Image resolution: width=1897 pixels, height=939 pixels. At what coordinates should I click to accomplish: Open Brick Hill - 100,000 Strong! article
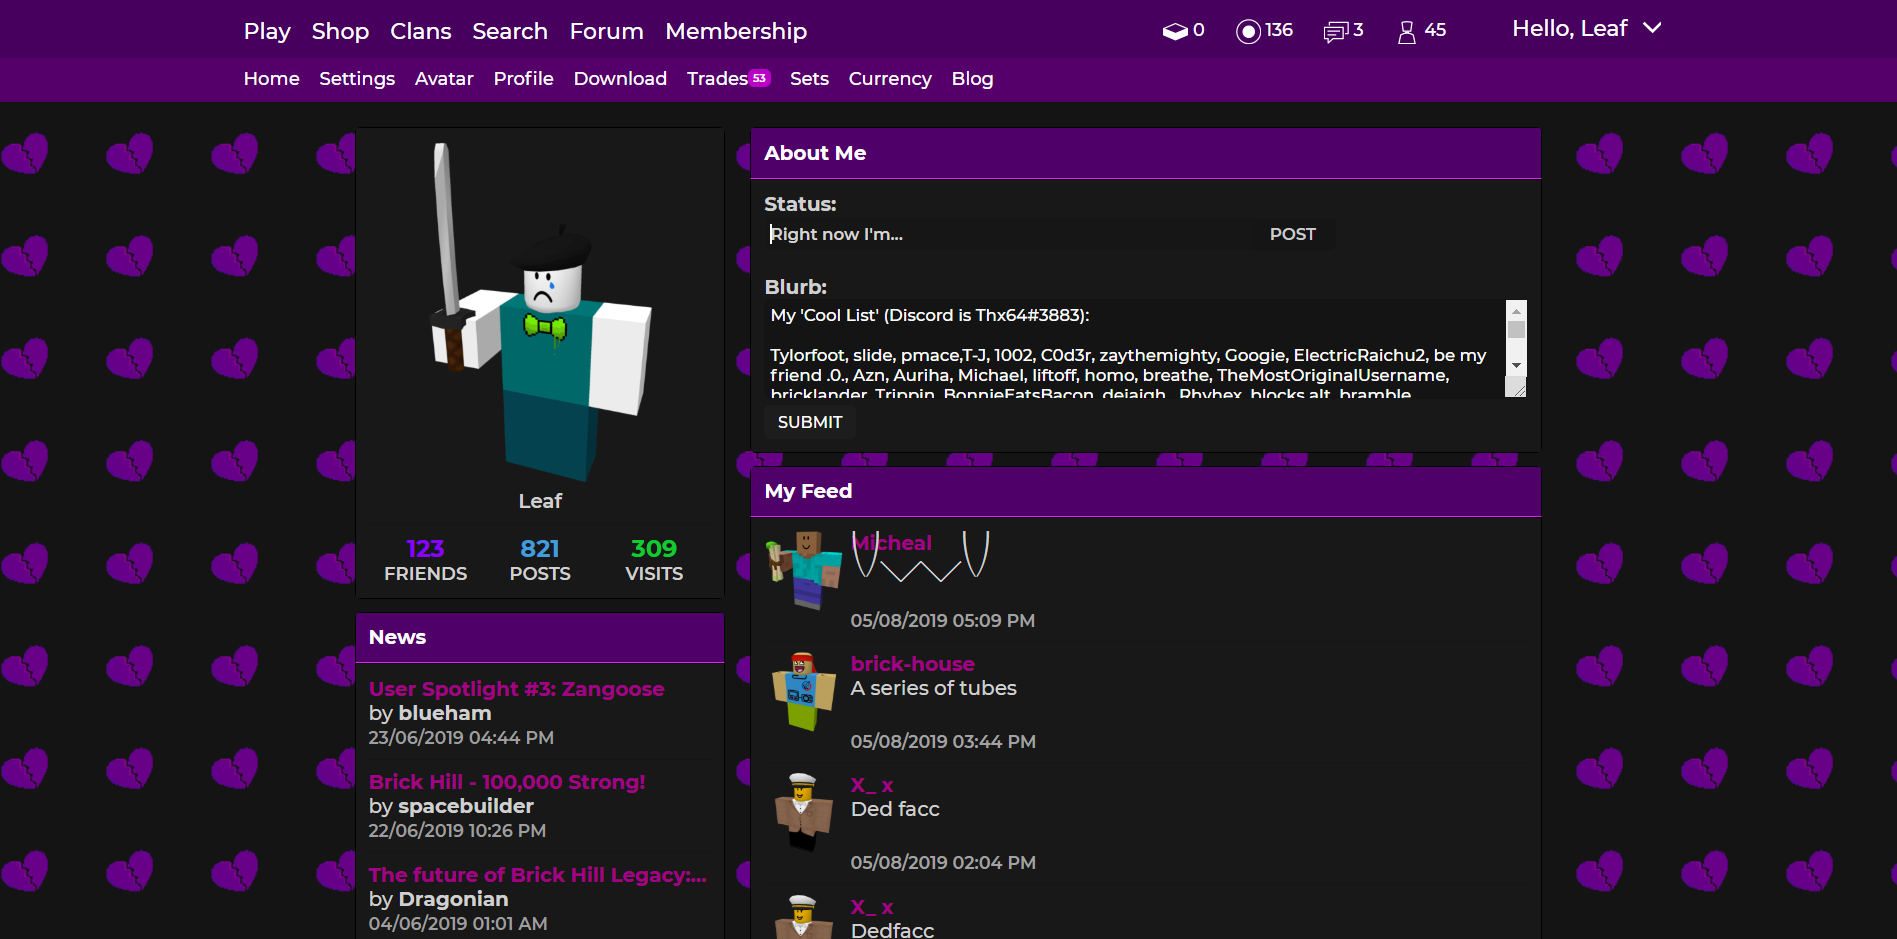click(507, 782)
